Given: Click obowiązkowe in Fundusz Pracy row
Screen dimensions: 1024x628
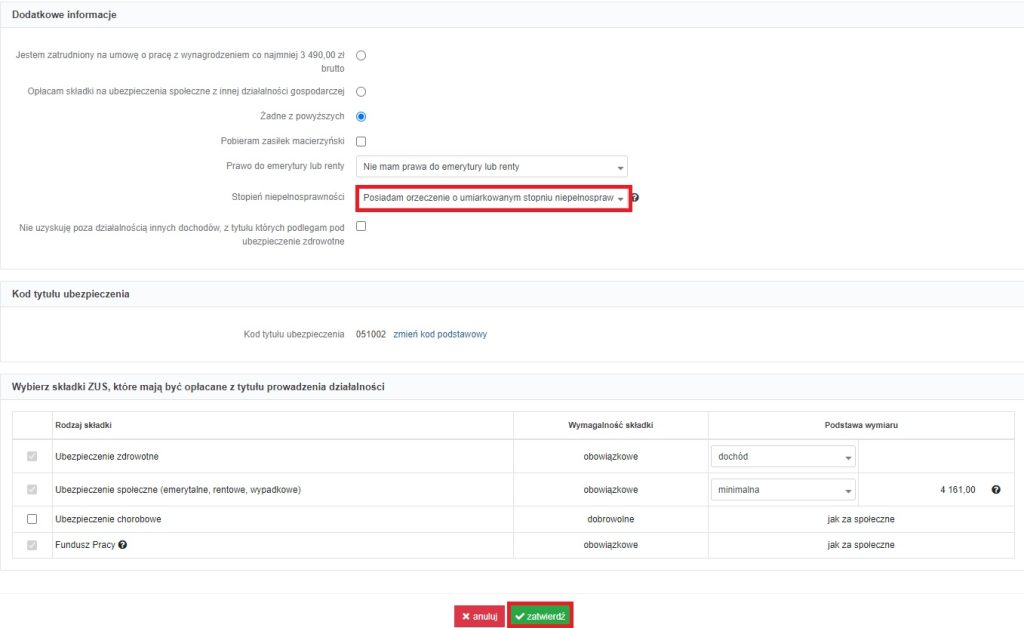Looking at the screenshot, I should 611,544.
